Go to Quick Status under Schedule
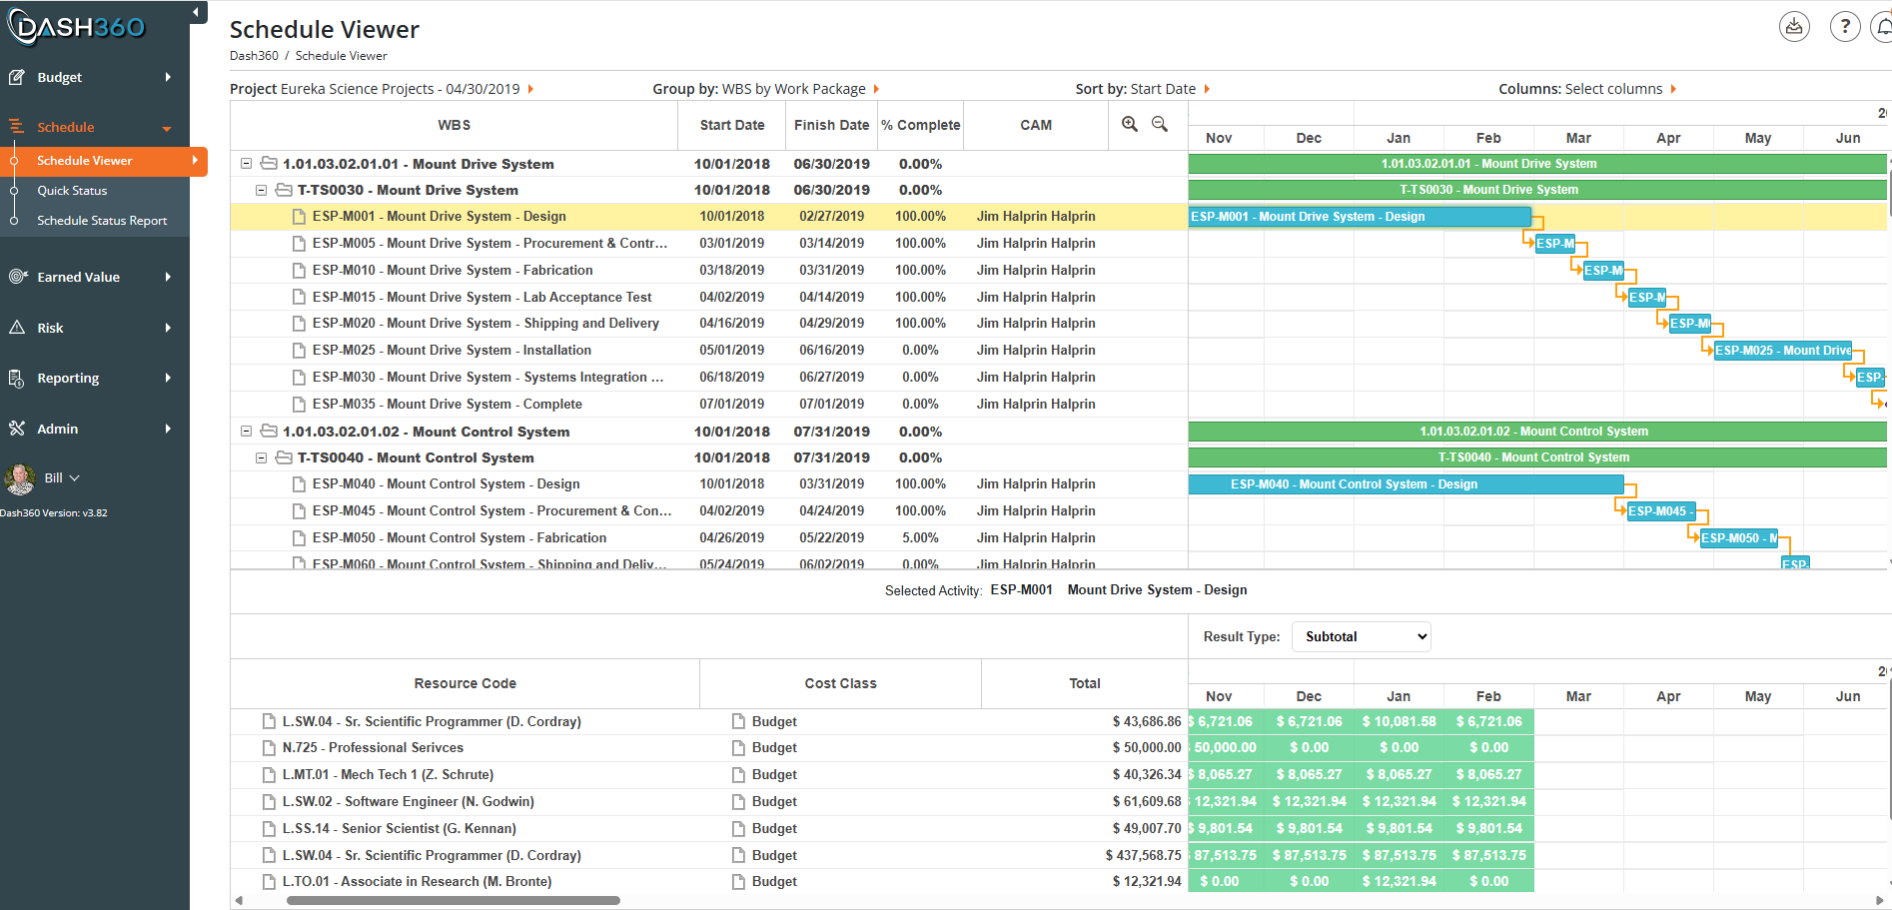Screen dimensions: 1892x910 click(x=72, y=190)
